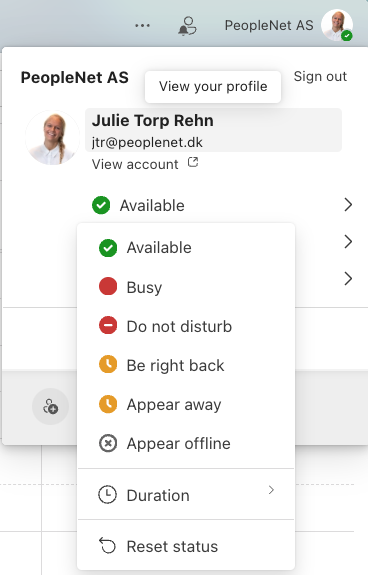Viewport: 368px width, 575px height.
Task: Click the Do not disturb minus icon
Action: [x=108, y=325]
